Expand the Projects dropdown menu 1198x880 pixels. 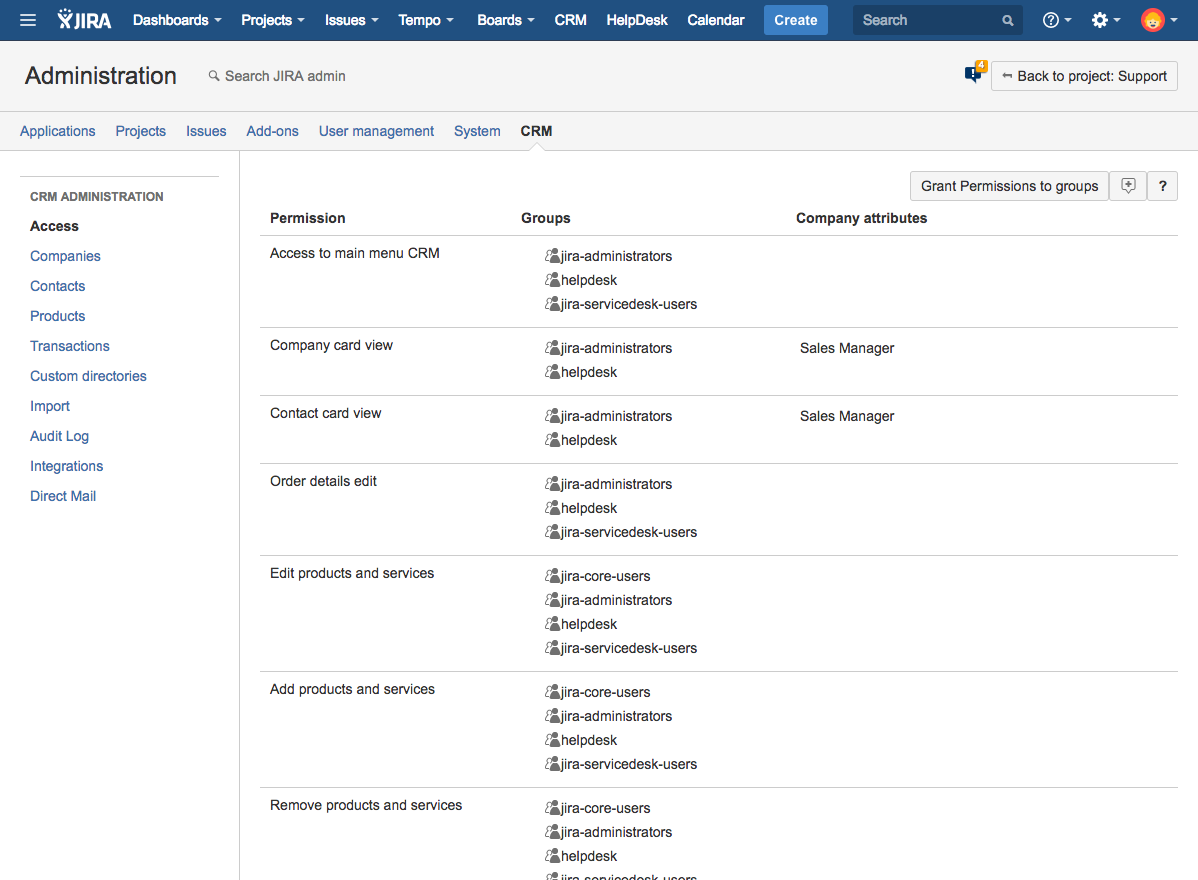pos(273,20)
